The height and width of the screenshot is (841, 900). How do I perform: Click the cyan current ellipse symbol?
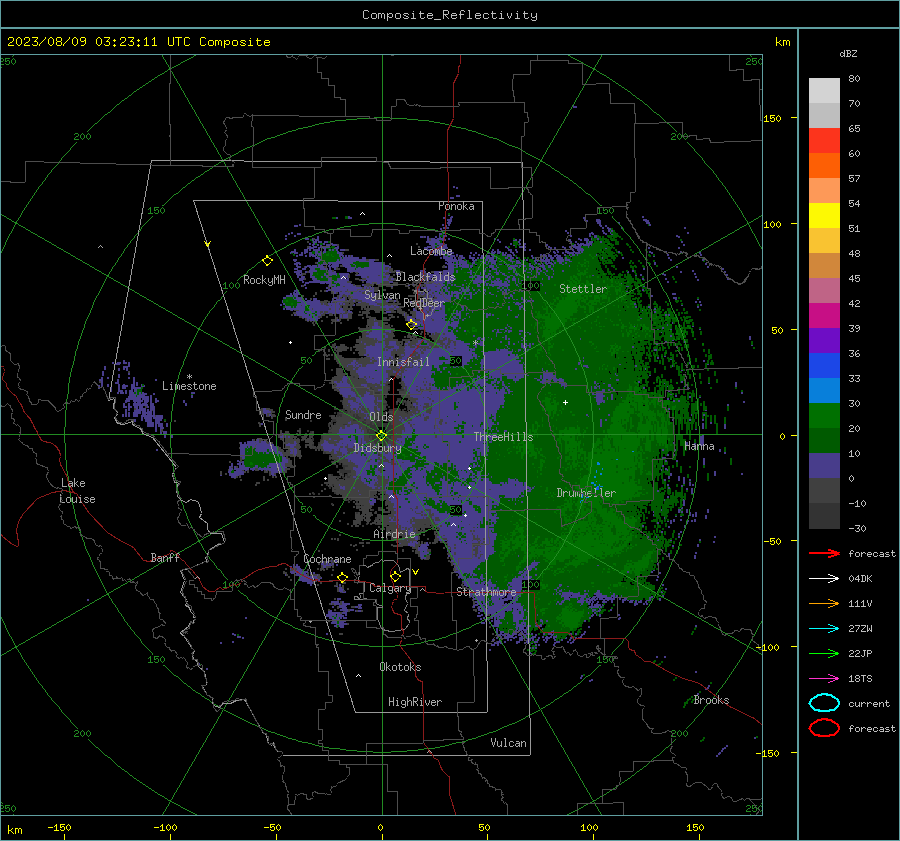pyautogui.click(x=824, y=703)
